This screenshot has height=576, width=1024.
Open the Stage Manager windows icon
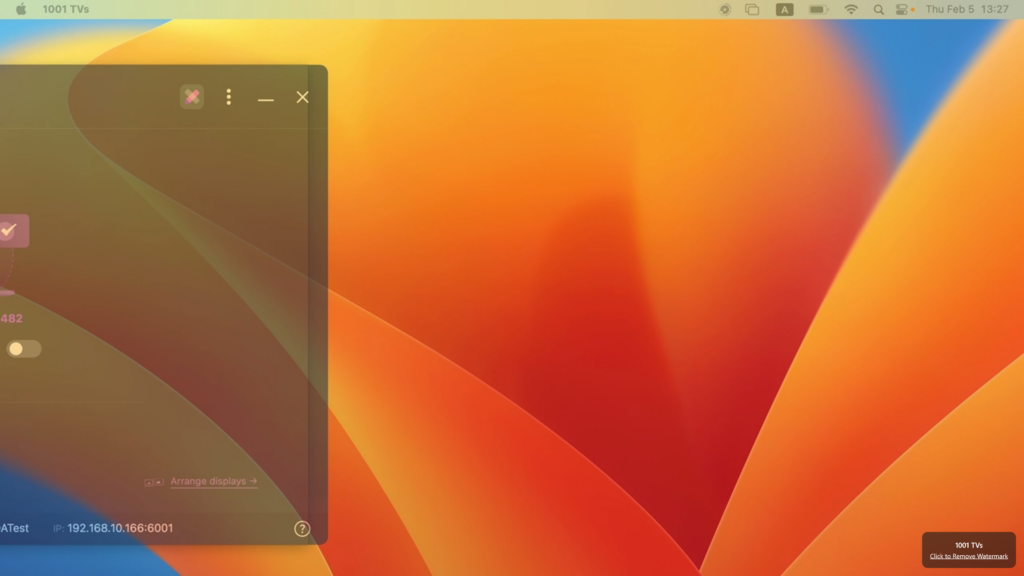tap(752, 9)
